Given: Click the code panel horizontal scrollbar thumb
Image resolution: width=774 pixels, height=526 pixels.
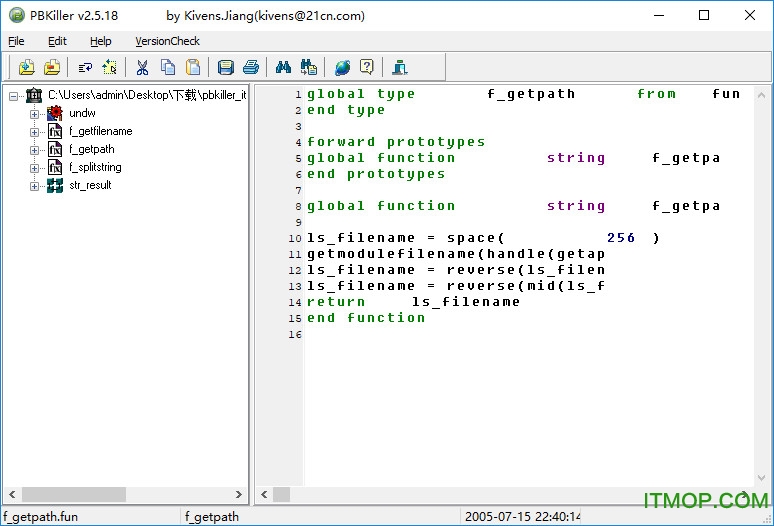Looking at the screenshot, I should pos(281,494).
